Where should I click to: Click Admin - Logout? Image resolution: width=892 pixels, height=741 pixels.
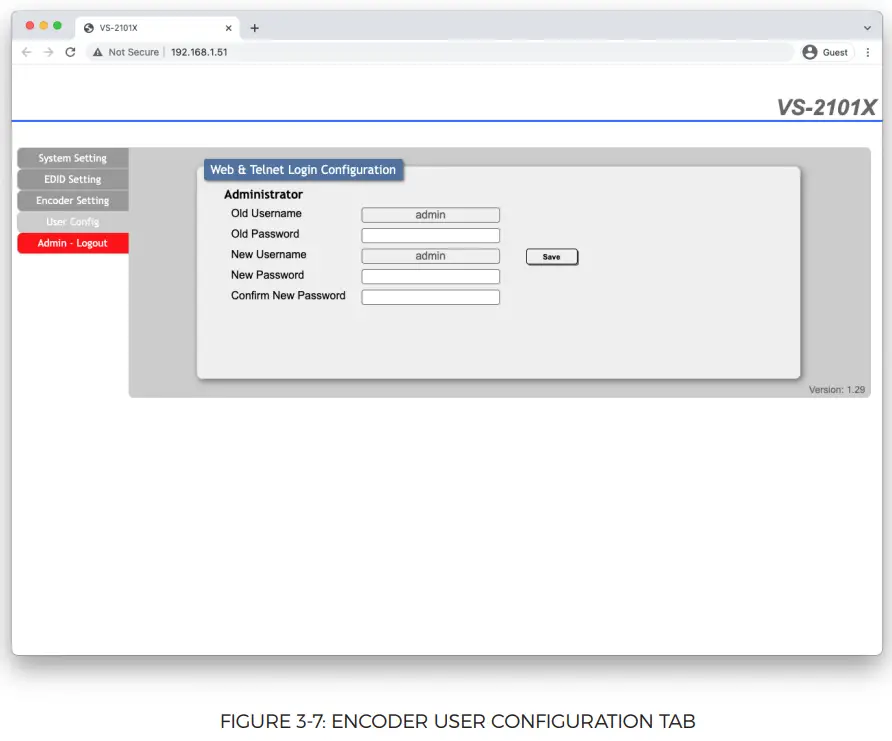73,243
